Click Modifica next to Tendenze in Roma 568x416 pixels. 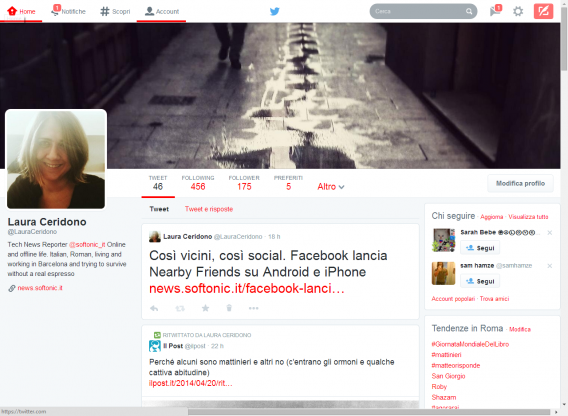point(520,329)
